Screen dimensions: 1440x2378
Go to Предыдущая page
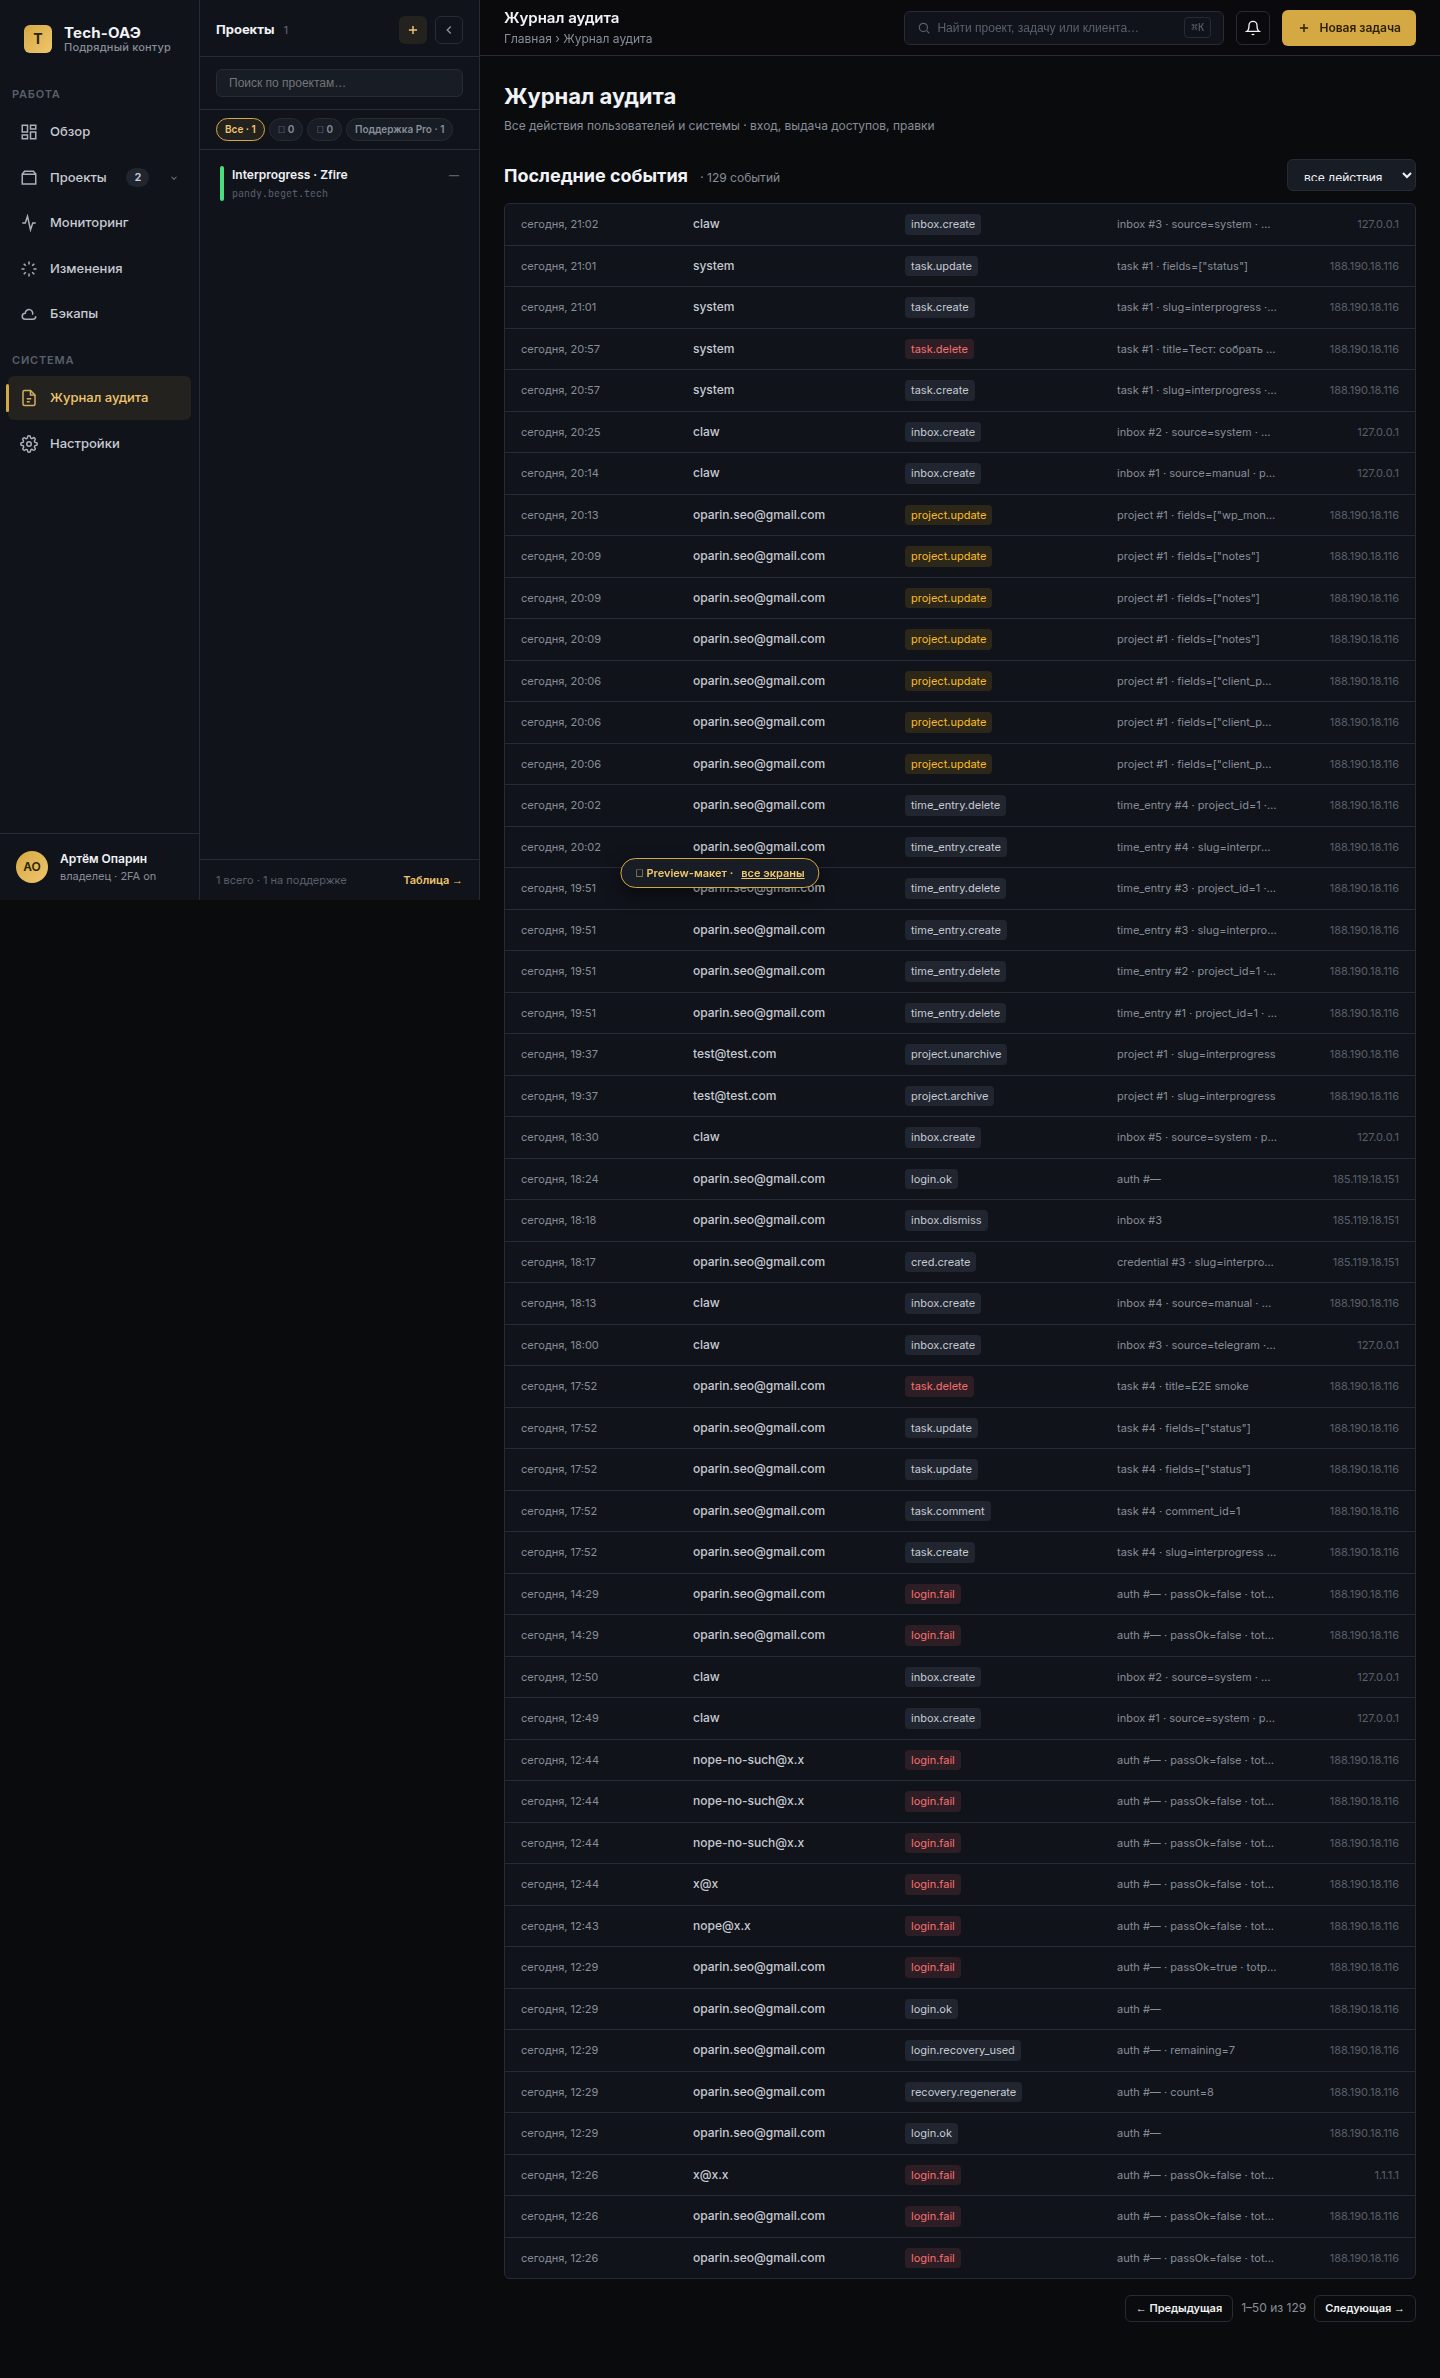(1179, 2308)
